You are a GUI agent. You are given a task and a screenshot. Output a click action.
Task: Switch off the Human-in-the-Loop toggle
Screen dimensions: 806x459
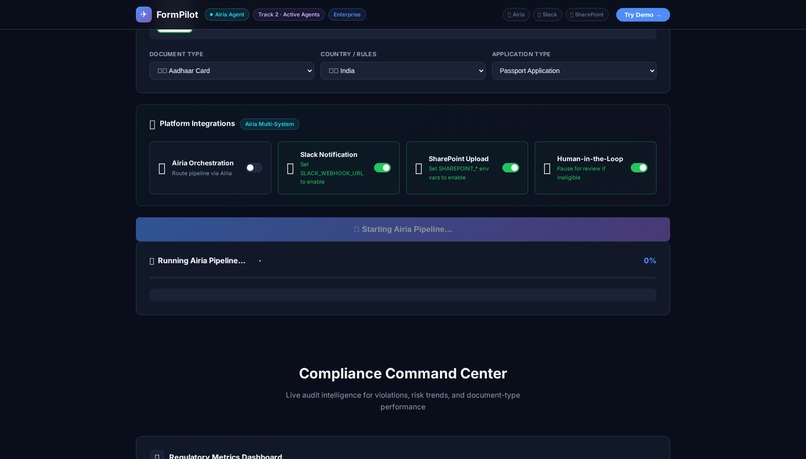pyautogui.click(x=639, y=168)
